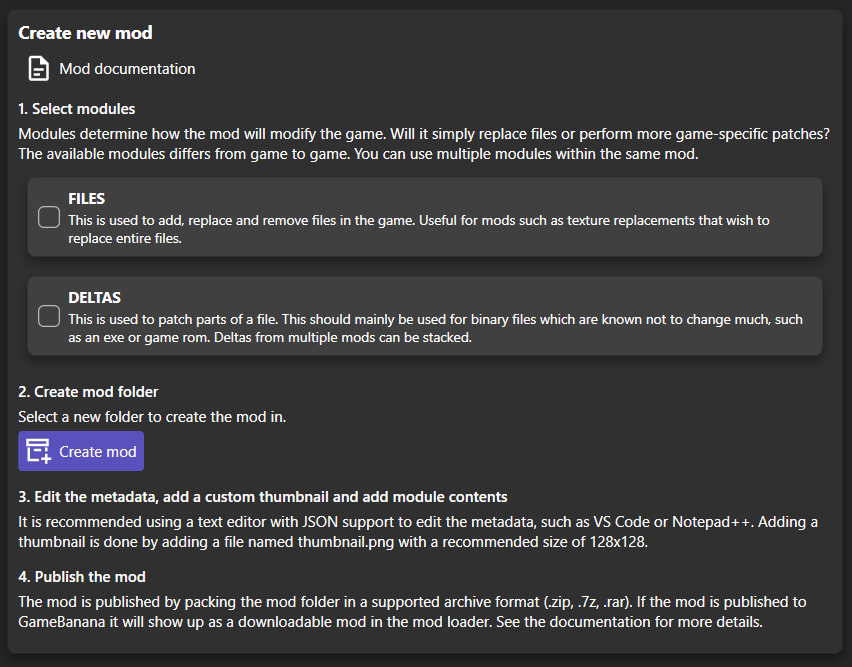
Task: Click the thumbnail.png metadata instructions paragraph
Action: [418, 532]
